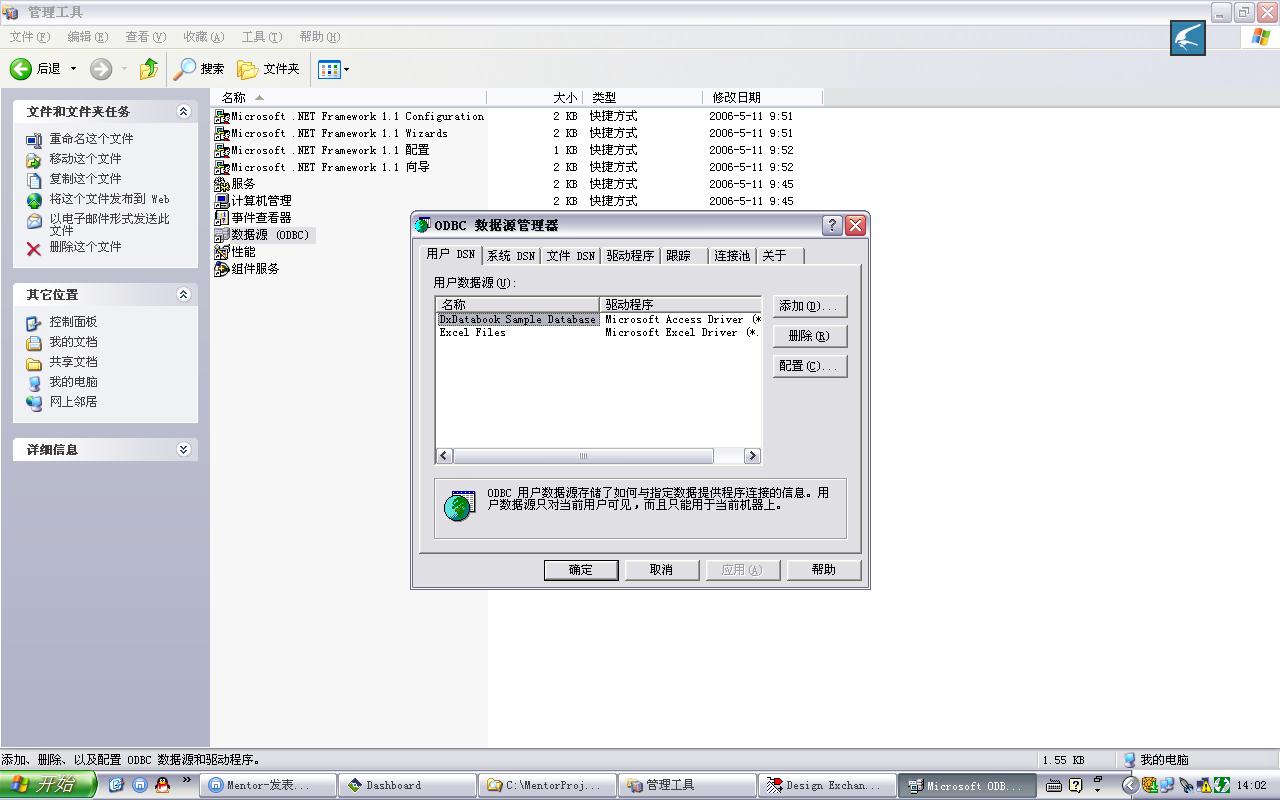This screenshot has height=800, width=1280.
Task: Open the views button in the toolbar
Action: click(x=333, y=69)
